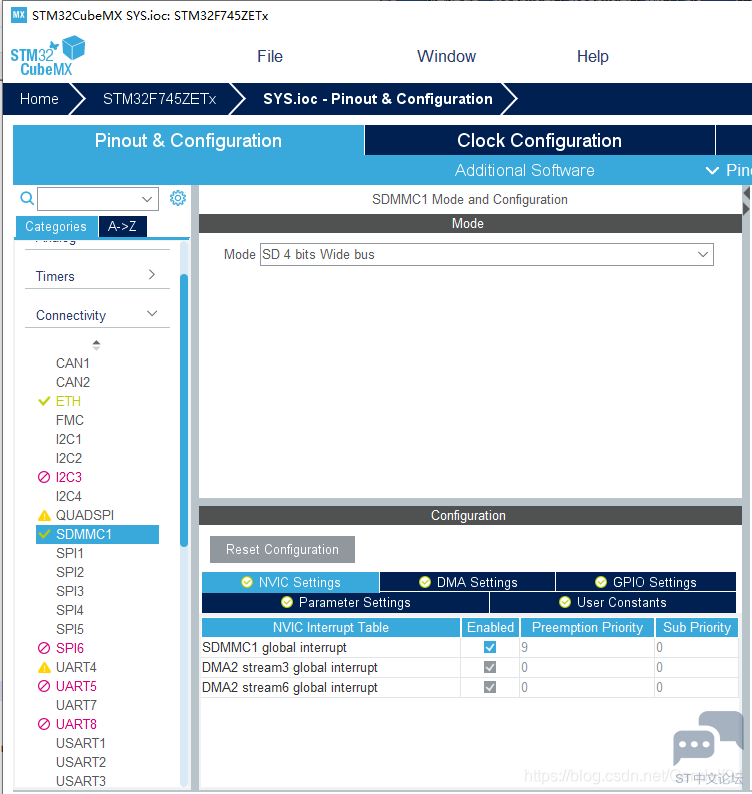Select I2C1 peripheral
The image size is (752, 794).
pos(69,440)
